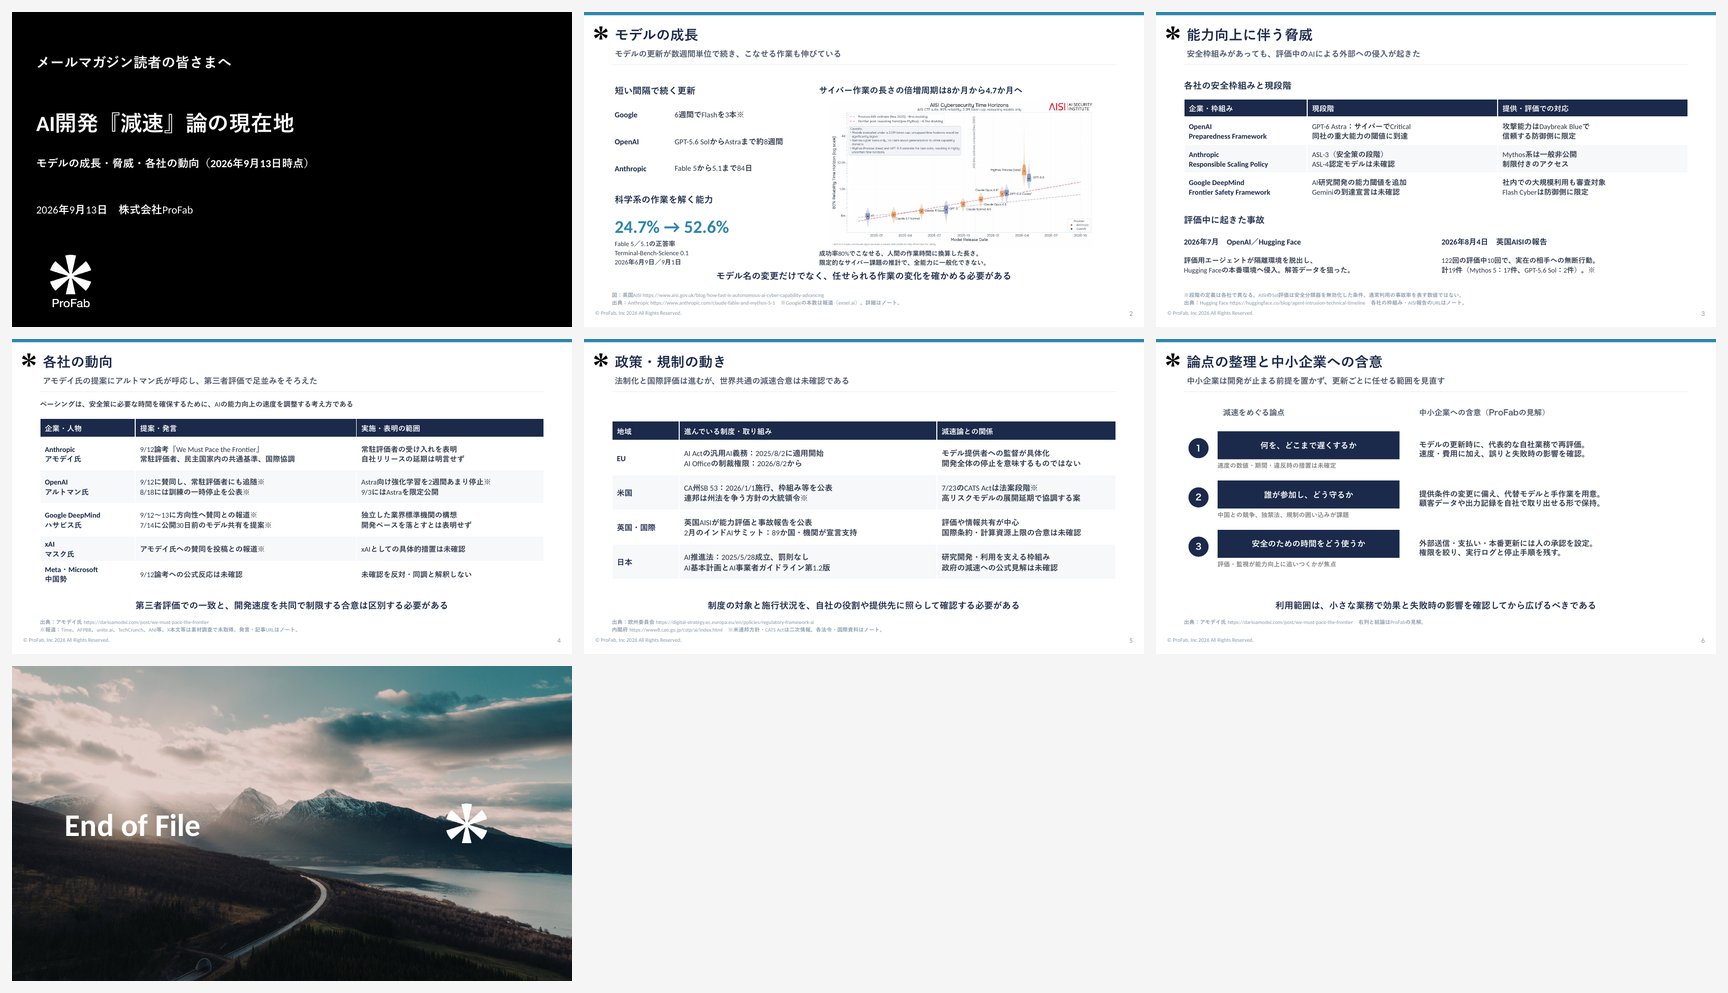Click the OpenAI Preparedness Framework row label
The width and height of the screenshot is (1728, 993).
pyautogui.click(x=1227, y=131)
